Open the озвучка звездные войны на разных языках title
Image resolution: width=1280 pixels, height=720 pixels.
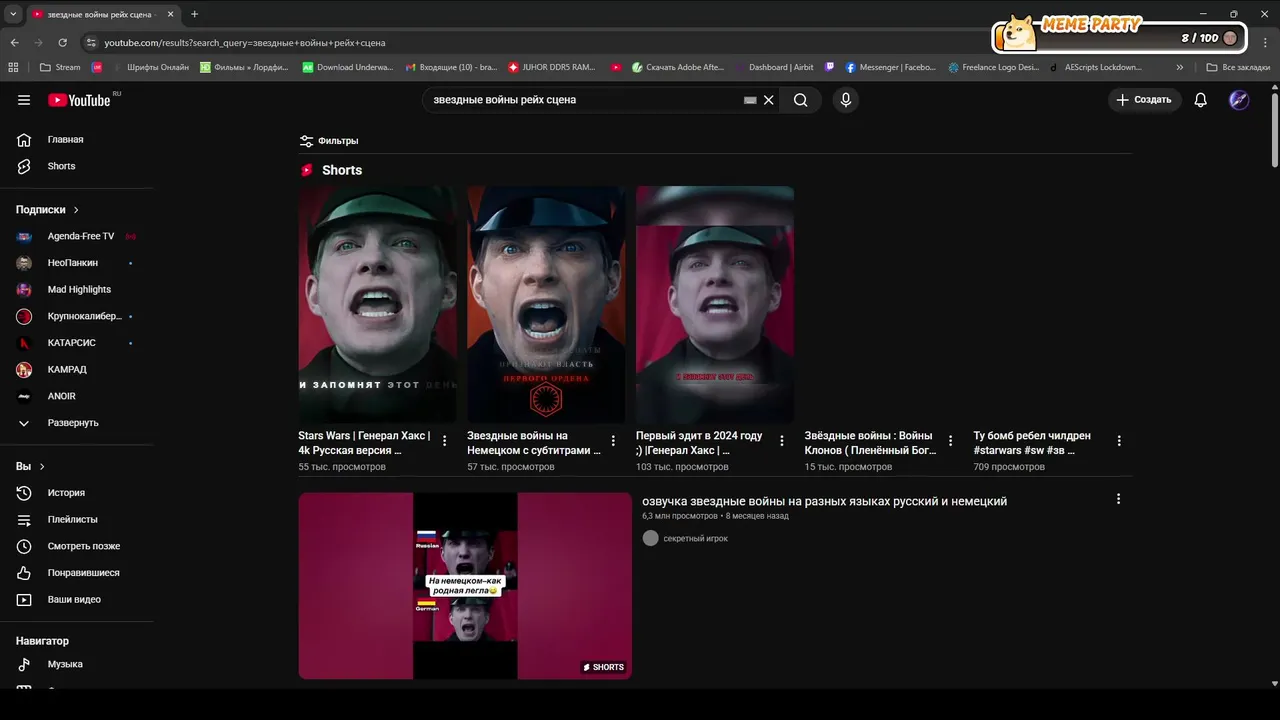click(x=824, y=502)
